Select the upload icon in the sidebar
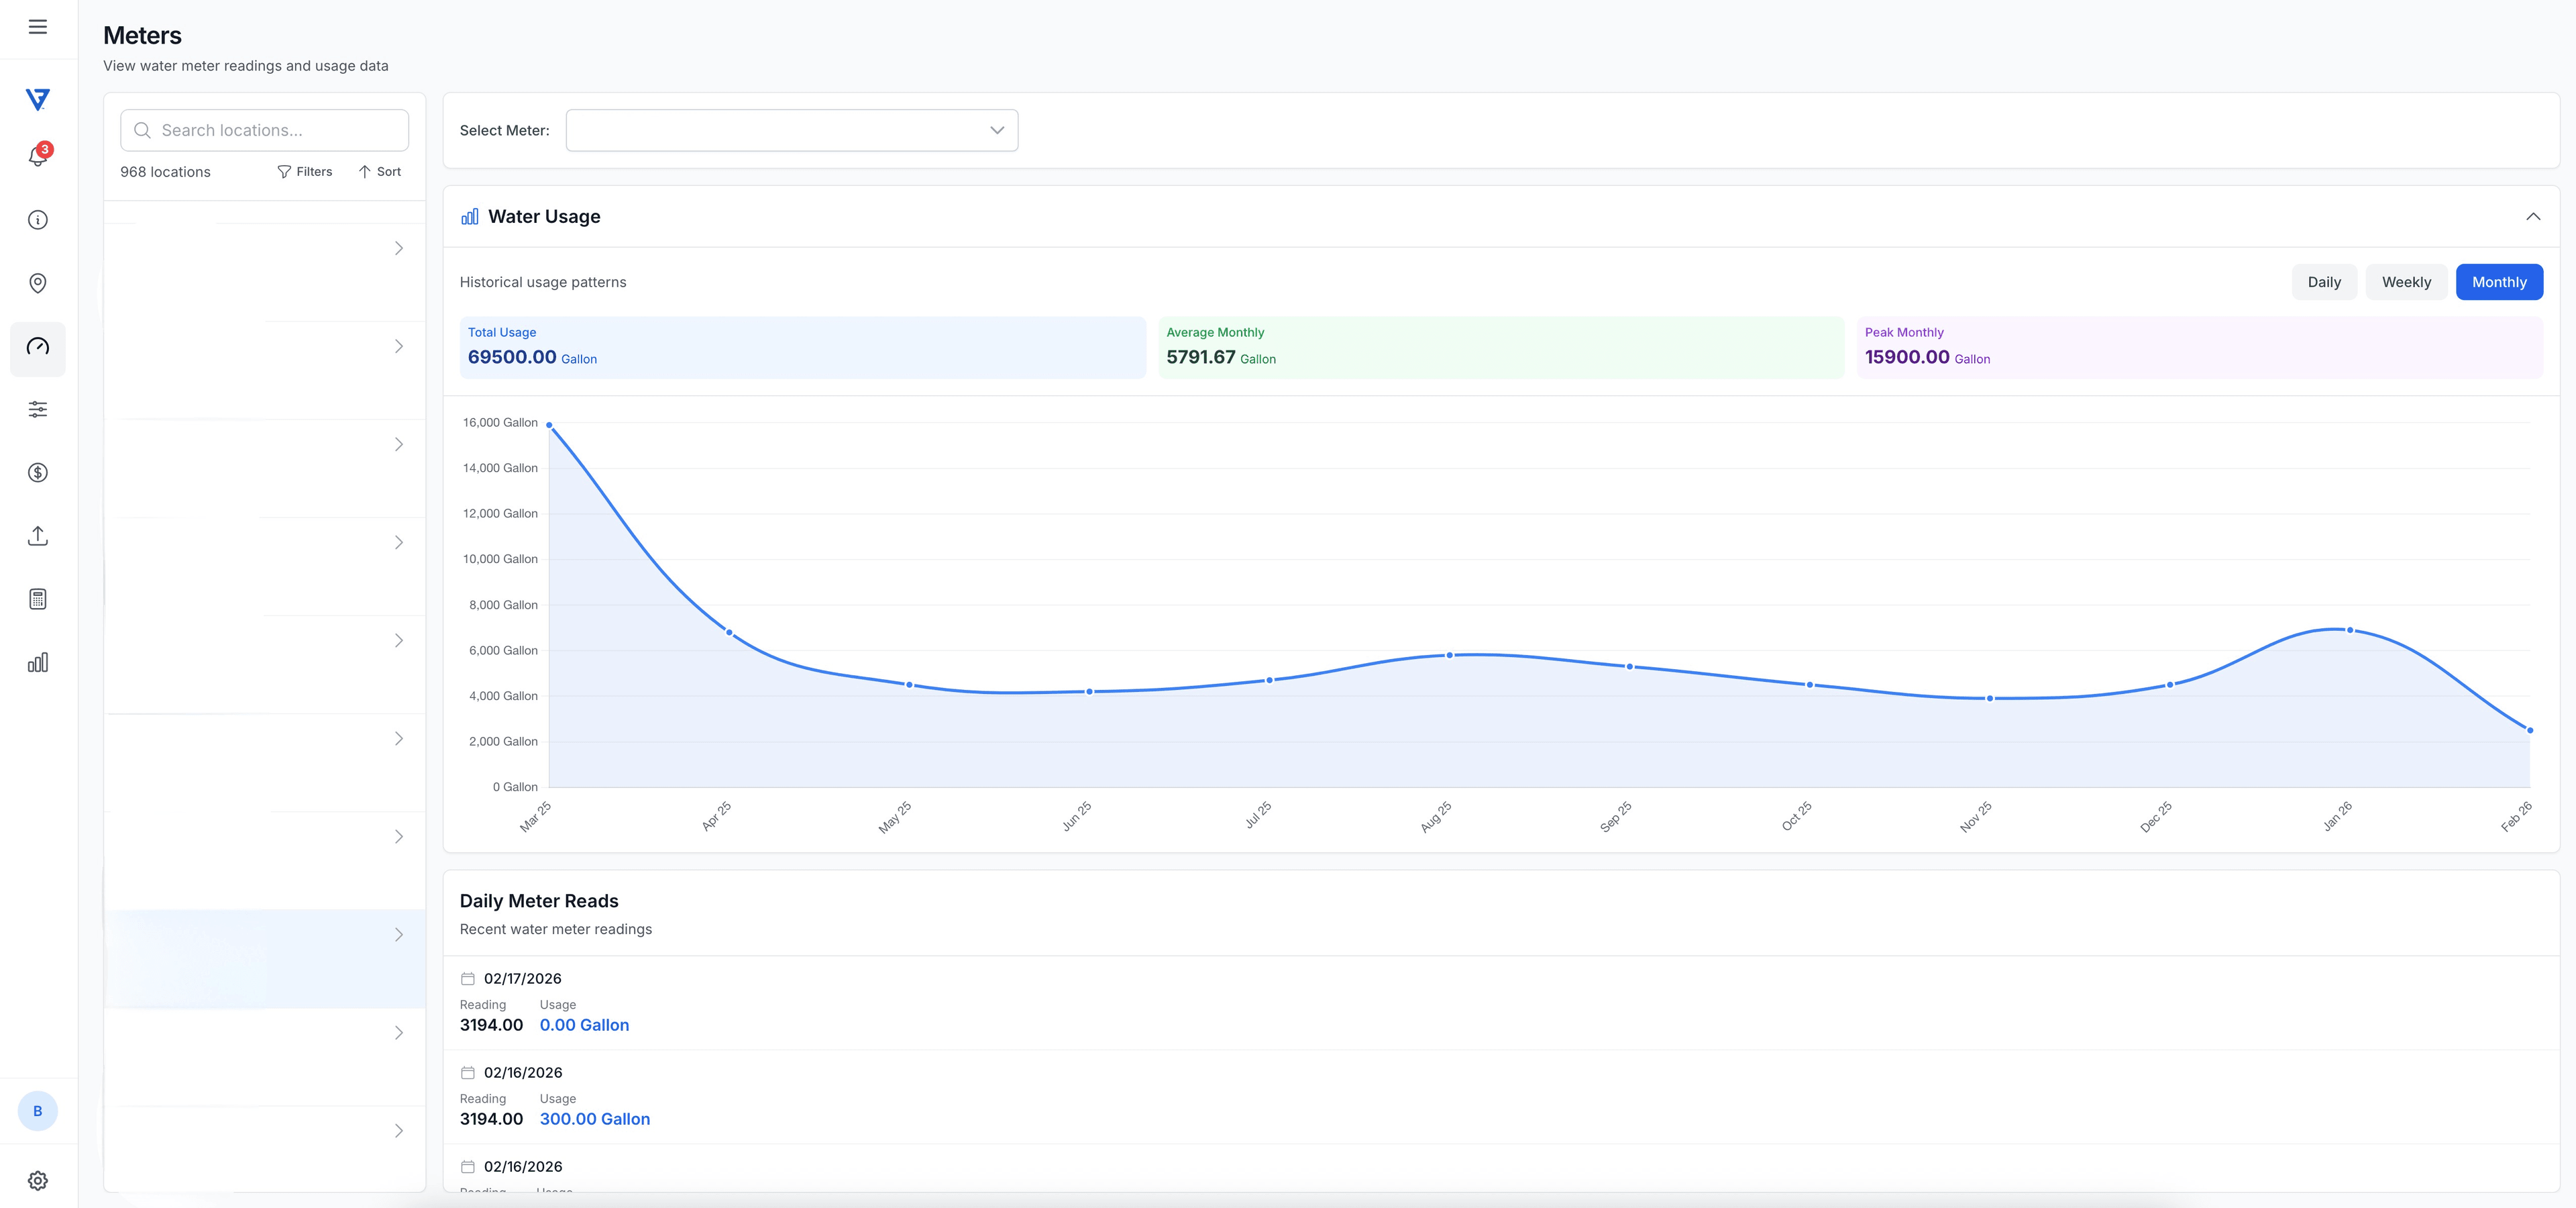This screenshot has height=1208, width=2576. click(x=37, y=535)
